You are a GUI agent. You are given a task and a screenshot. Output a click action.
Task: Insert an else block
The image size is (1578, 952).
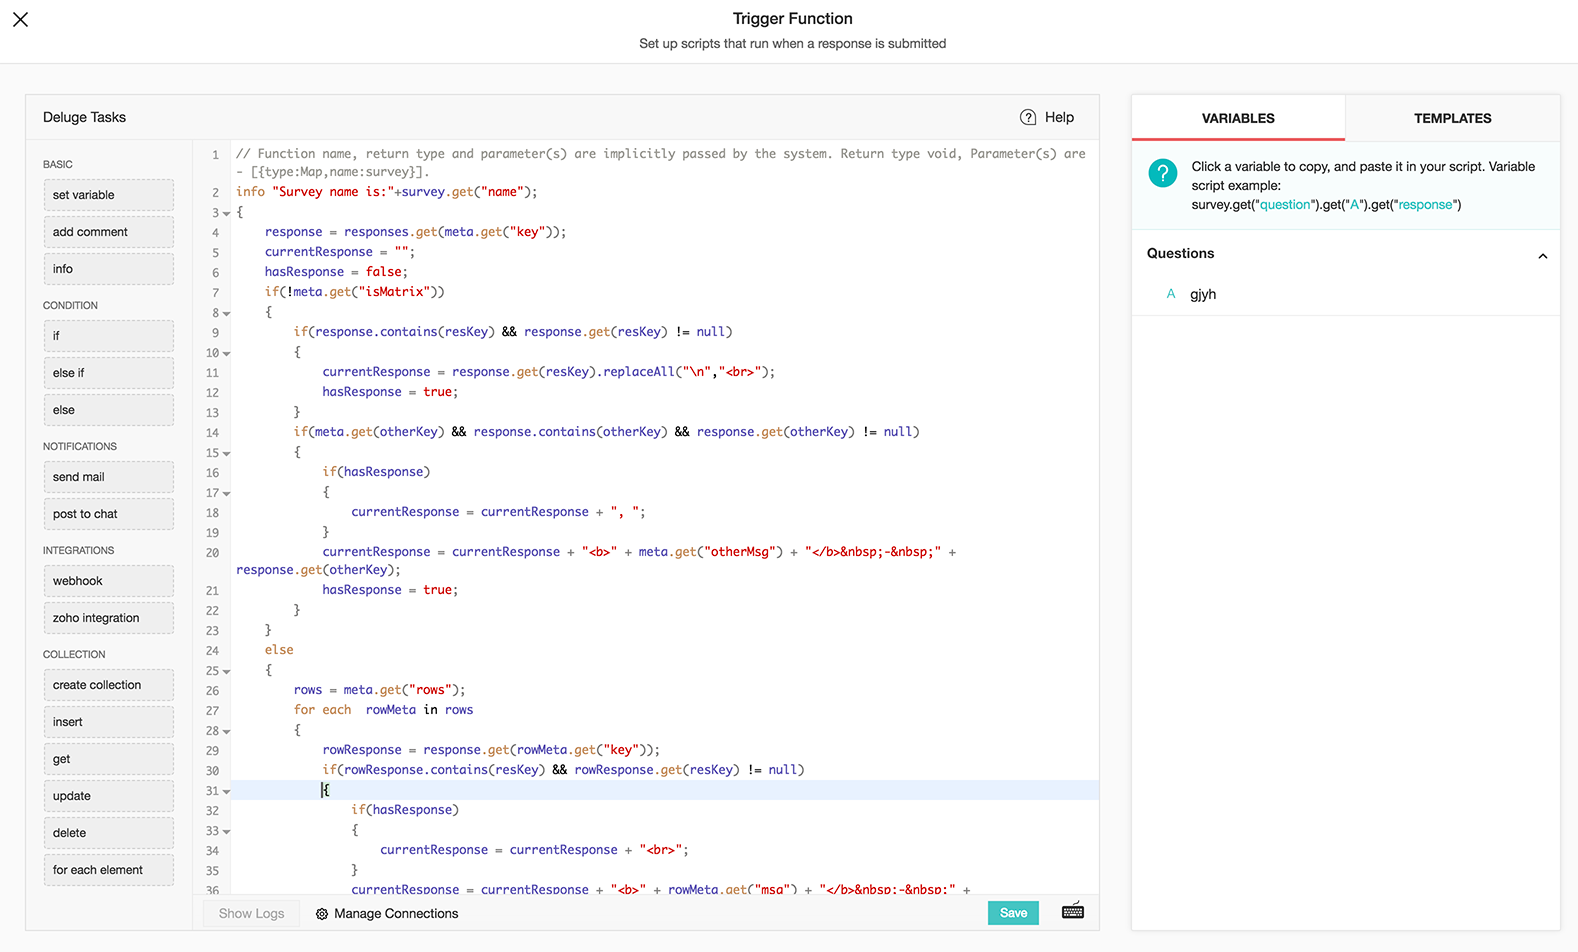[x=108, y=410]
